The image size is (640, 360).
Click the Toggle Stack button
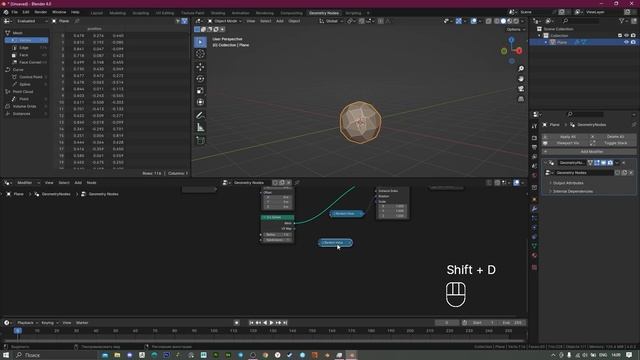tap(613, 143)
